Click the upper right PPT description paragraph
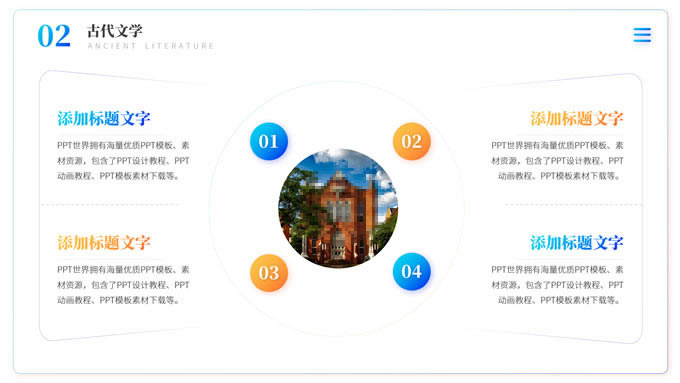This screenshot has width=680, height=383. tap(557, 160)
